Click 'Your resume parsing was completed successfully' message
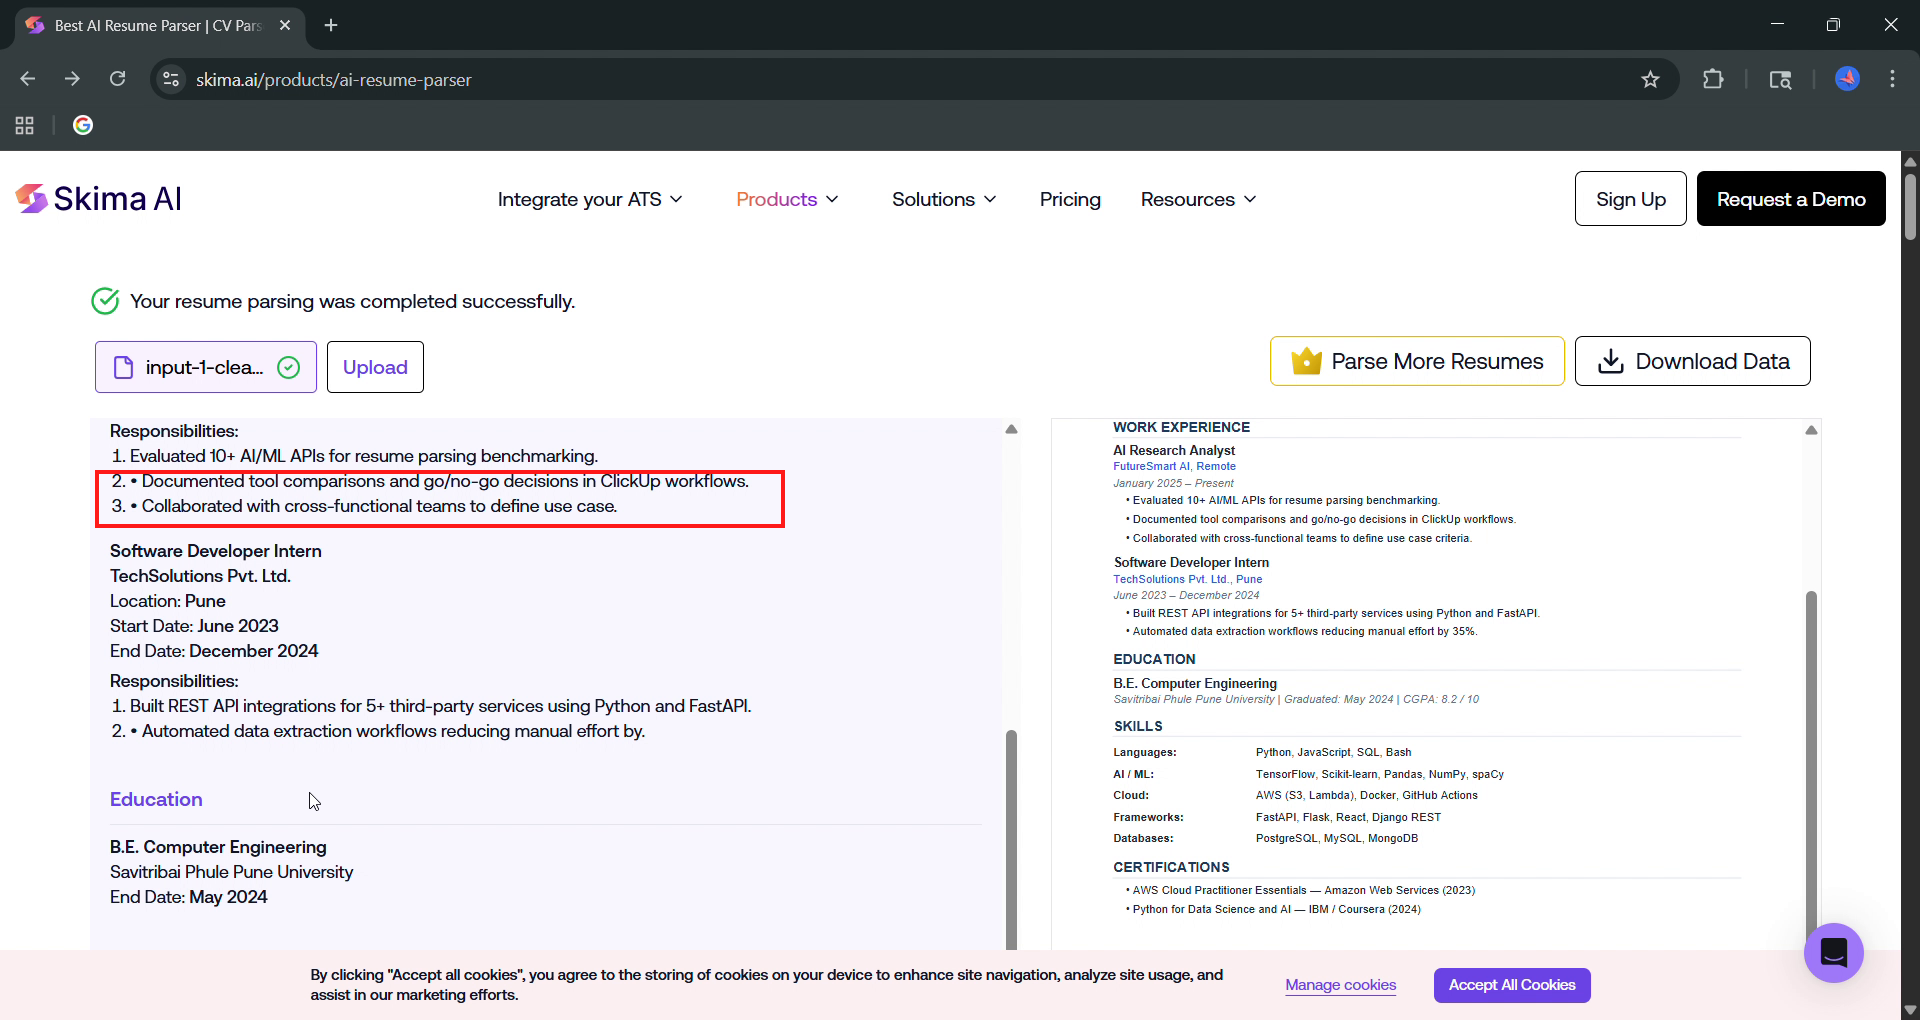The width and height of the screenshot is (1920, 1020). click(x=353, y=301)
